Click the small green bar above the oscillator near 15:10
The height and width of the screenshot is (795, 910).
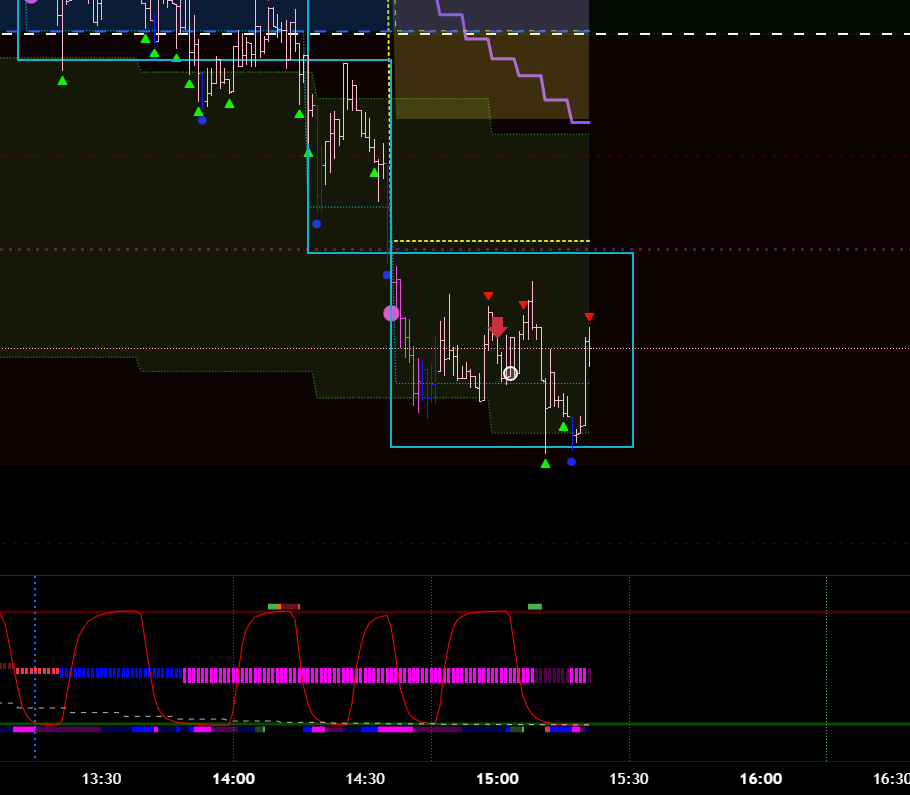click(x=535, y=606)
